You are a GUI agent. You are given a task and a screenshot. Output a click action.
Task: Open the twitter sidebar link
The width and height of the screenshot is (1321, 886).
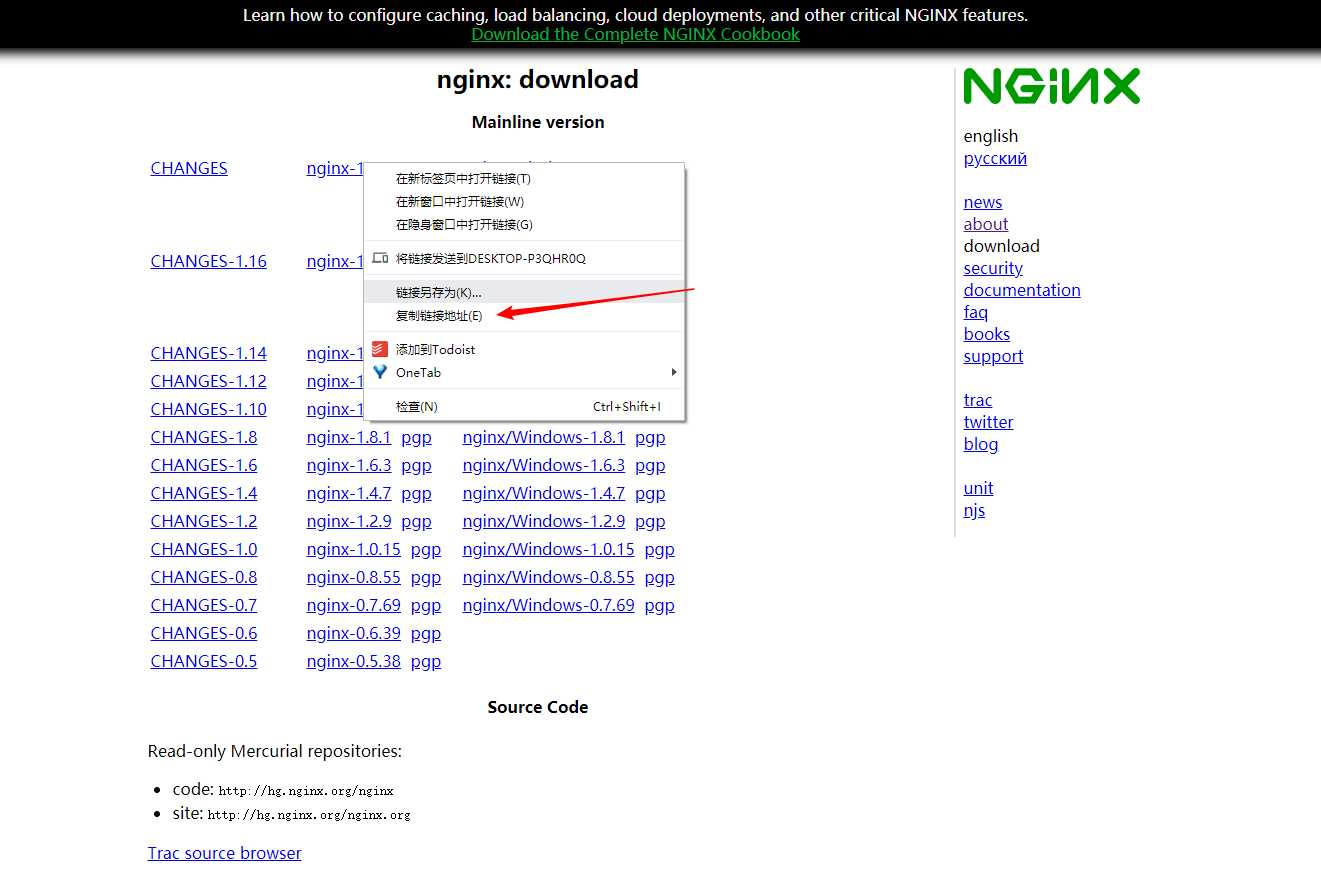(x=988, y=422)
